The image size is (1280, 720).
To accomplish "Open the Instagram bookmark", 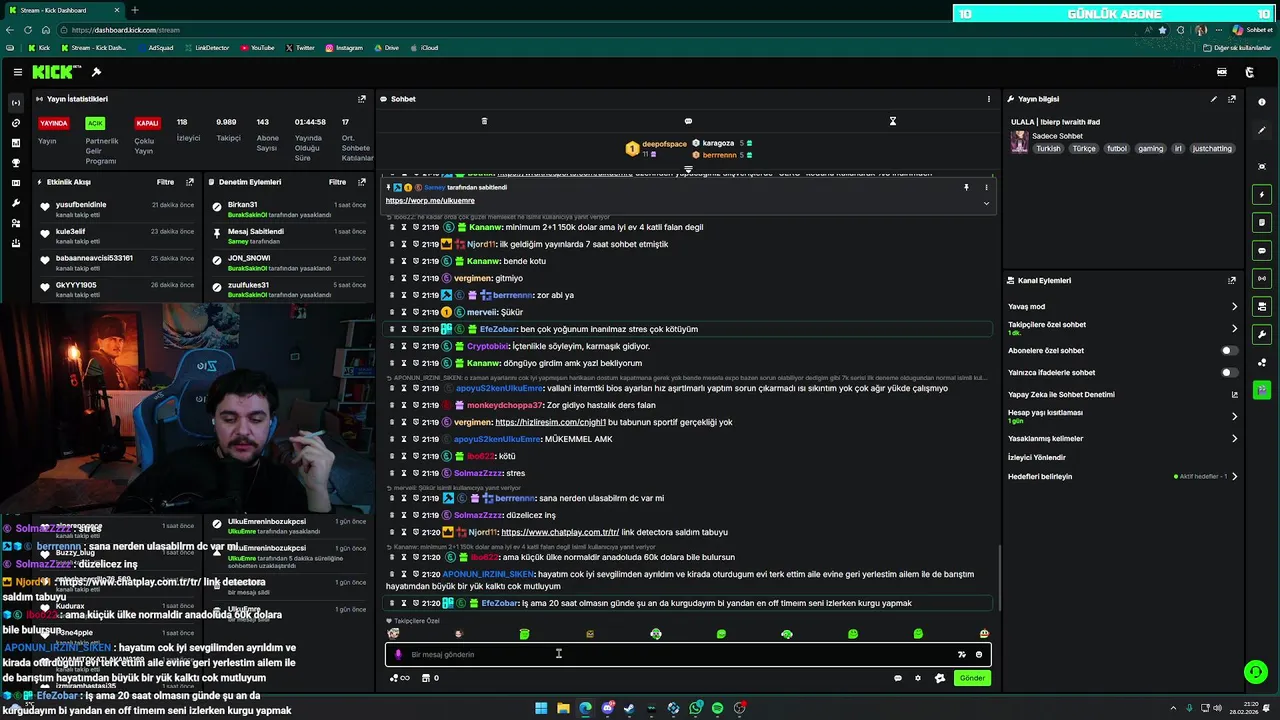I will 343,48.
